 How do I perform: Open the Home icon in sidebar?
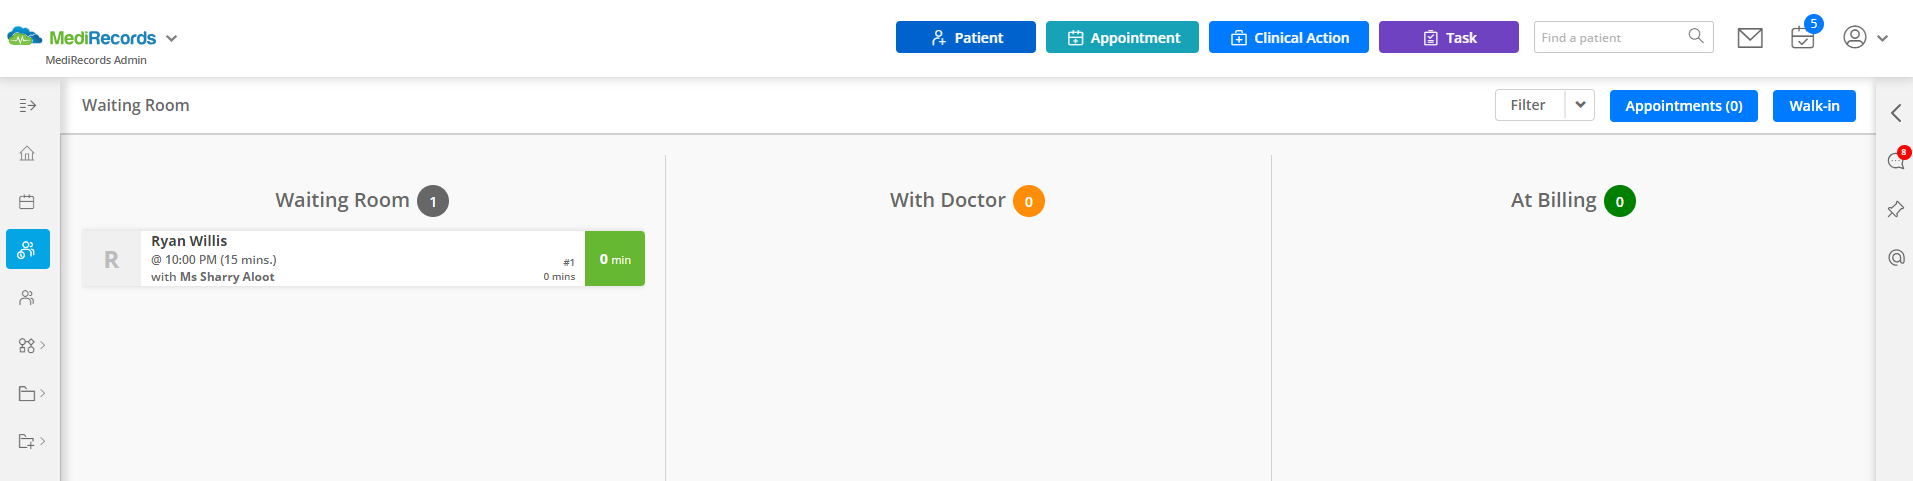[x=27, y=153]
